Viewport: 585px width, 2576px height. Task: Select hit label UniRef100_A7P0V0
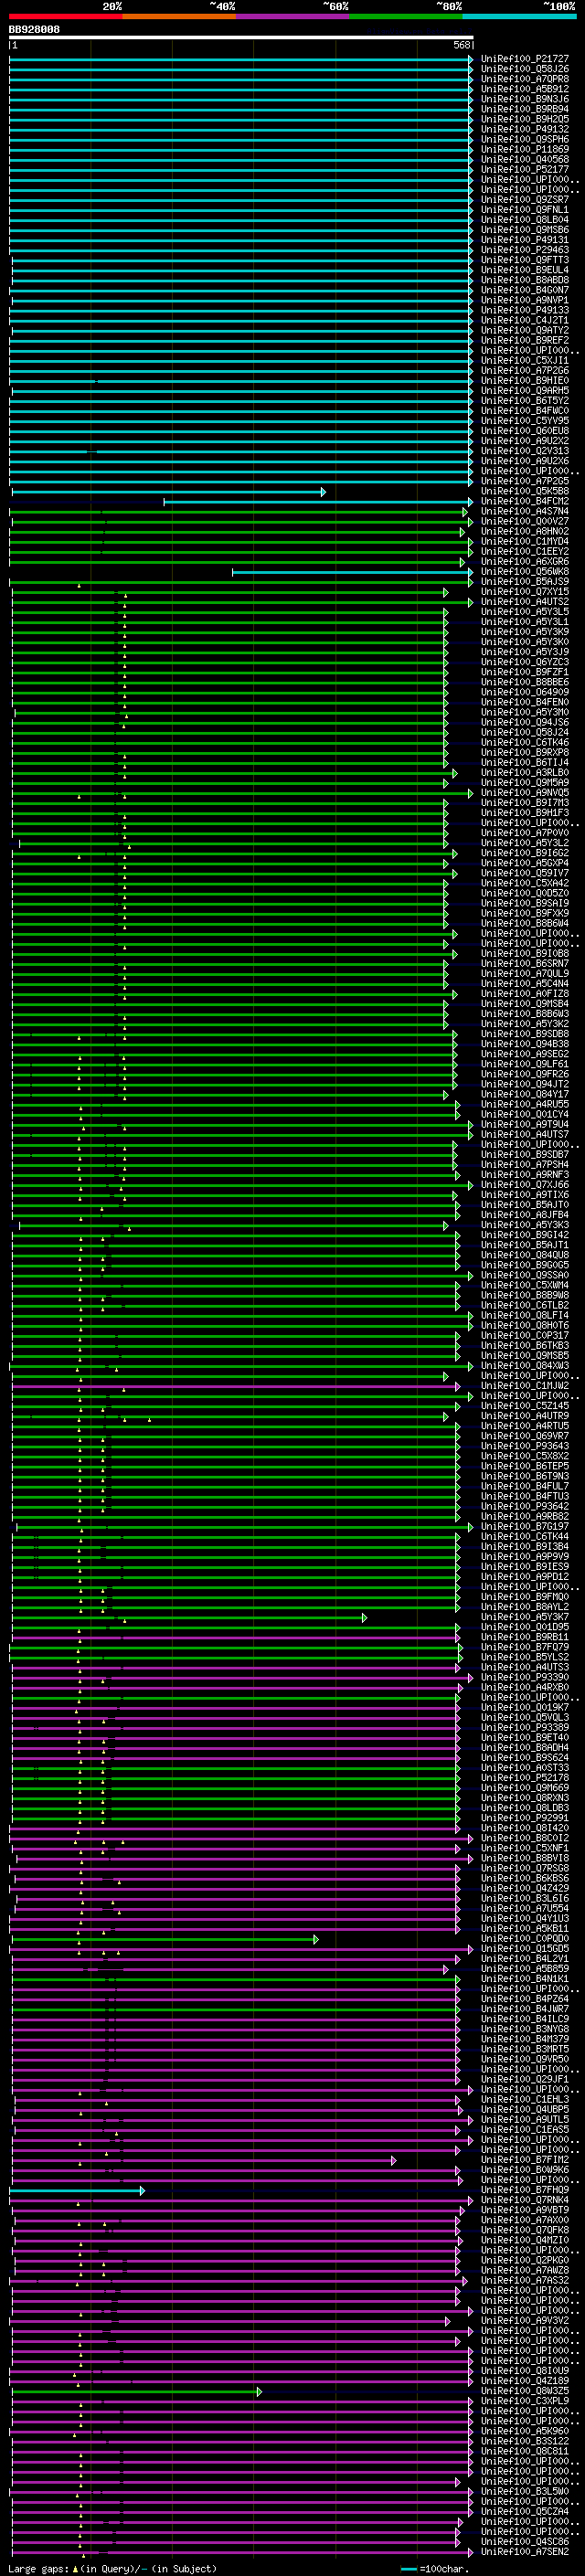[524, 833]
